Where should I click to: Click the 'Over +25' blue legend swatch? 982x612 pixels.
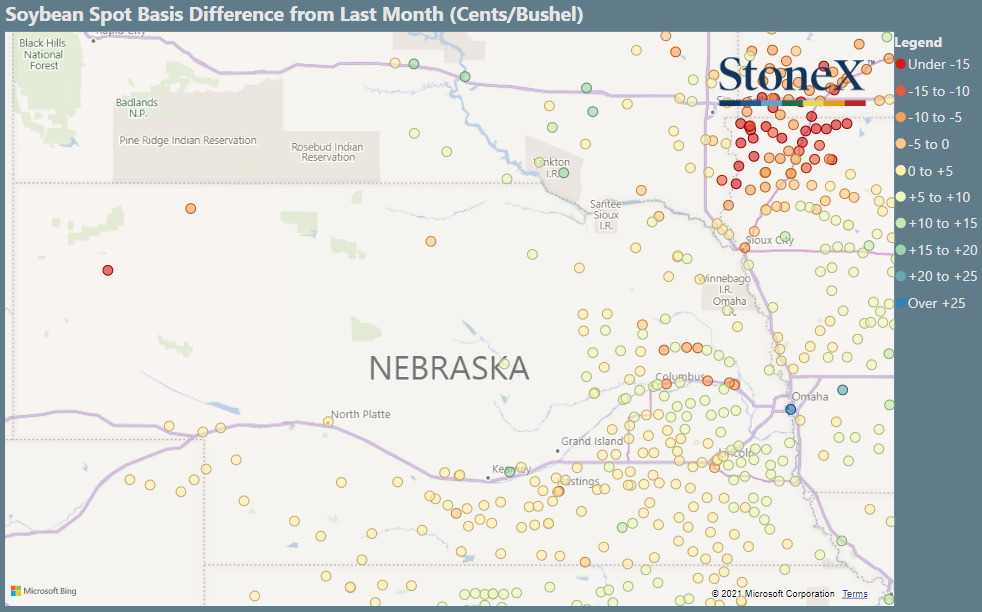click(901, 303)
